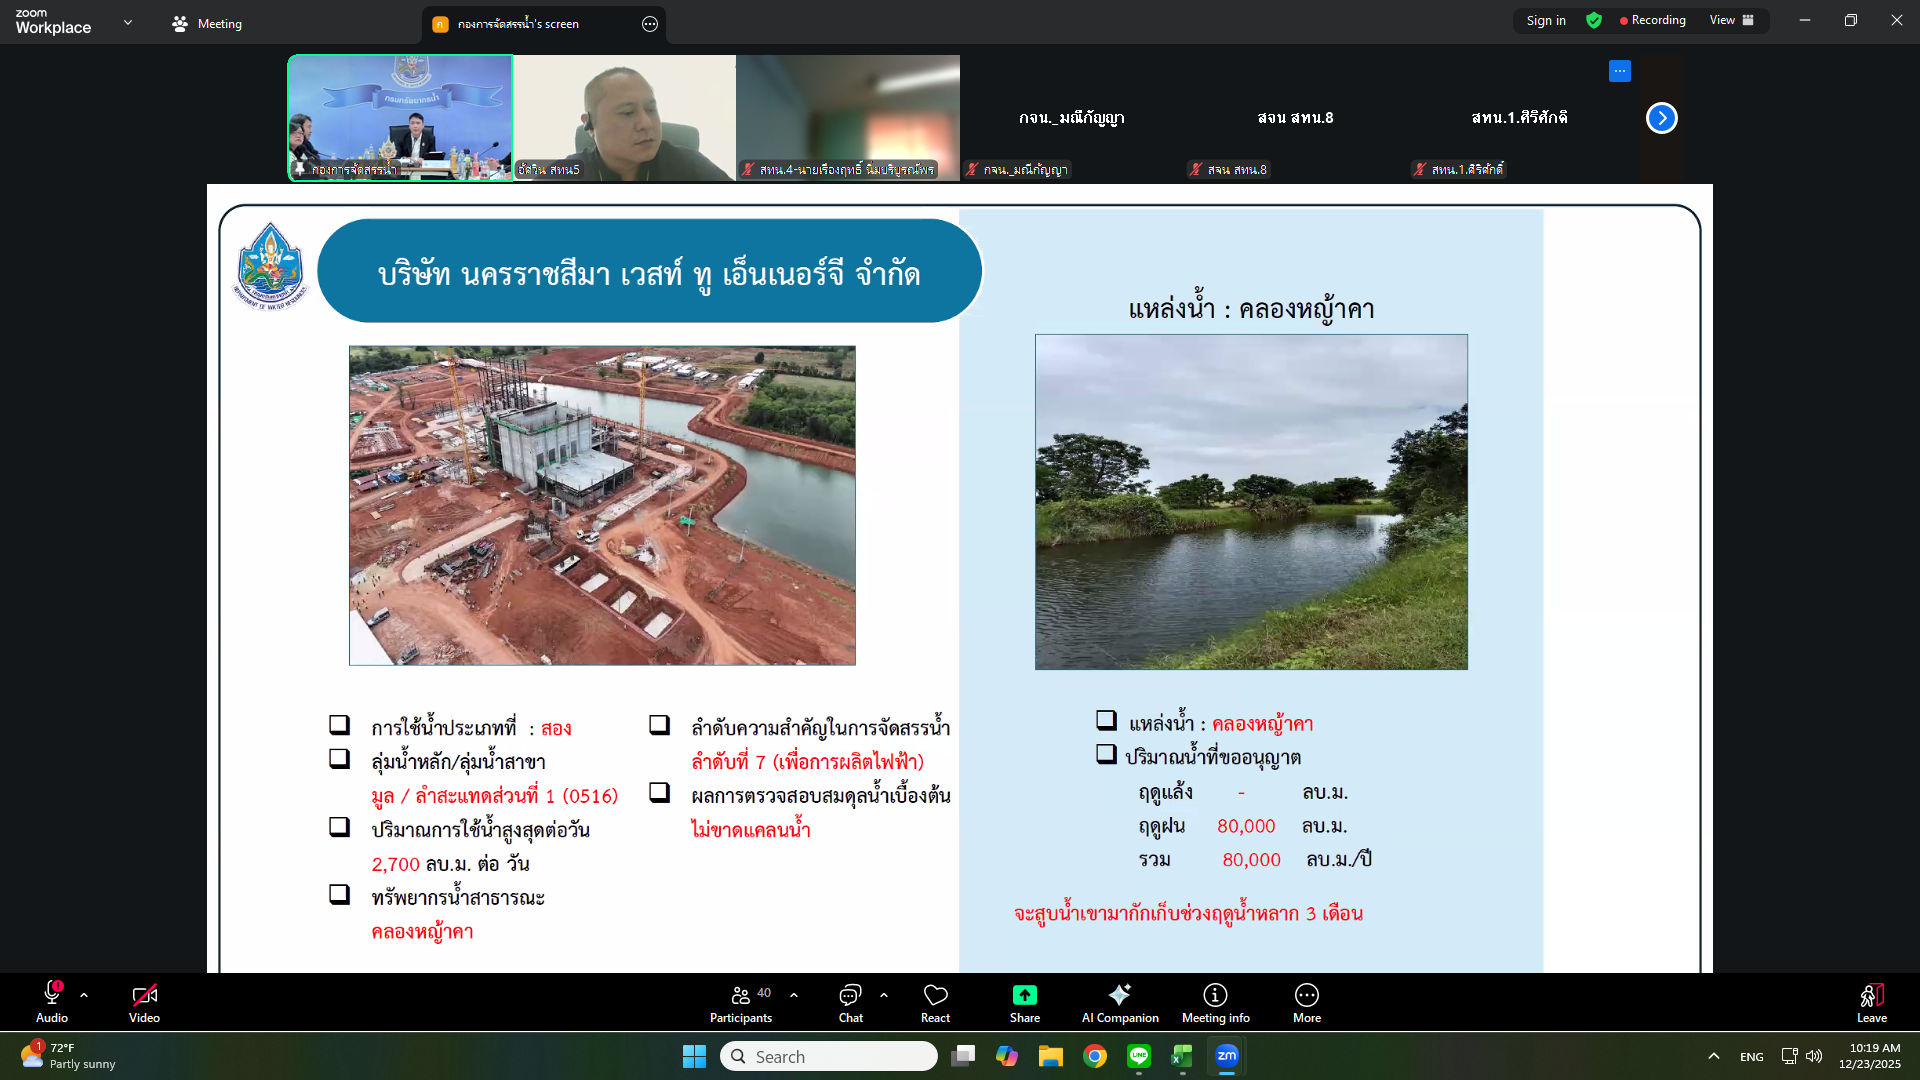Toggle the Audio microphone mute
Image resolution: width=1920 pixels, height=1080 pixels.
52,994
